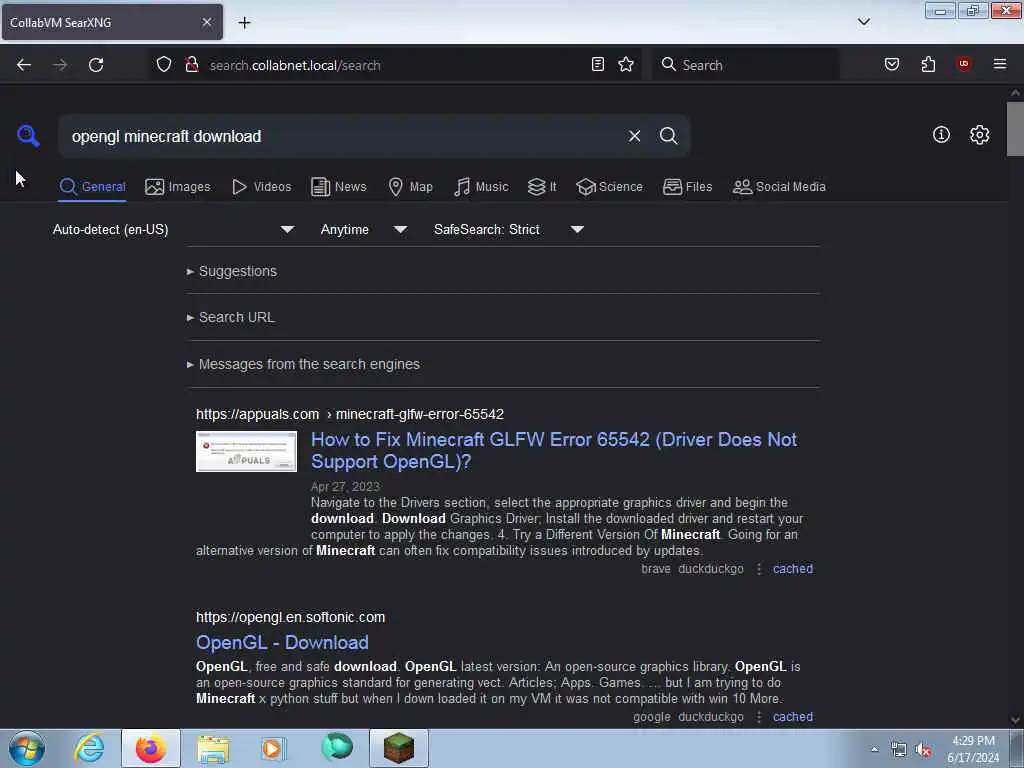Bookmark this page with the star icon
1024x768 pixels.
626,64
